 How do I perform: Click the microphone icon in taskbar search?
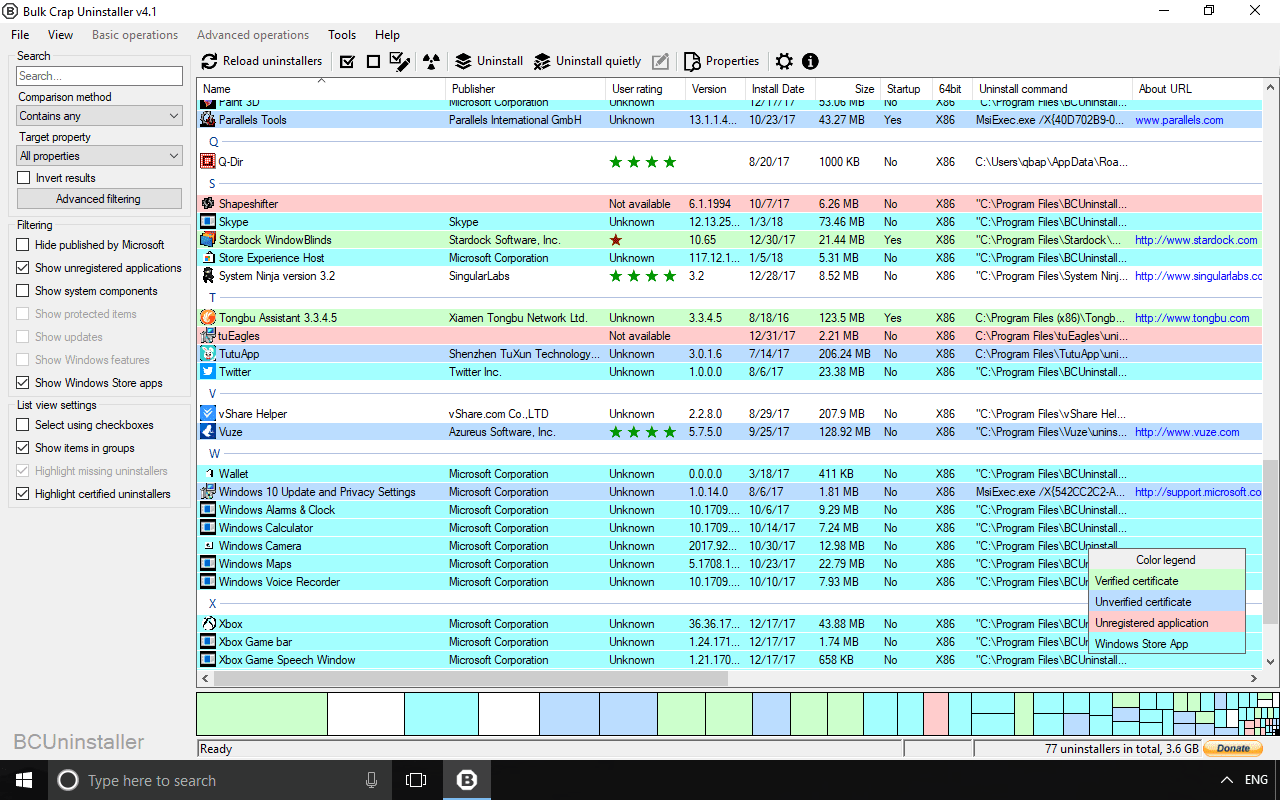(x=372, y=780)
